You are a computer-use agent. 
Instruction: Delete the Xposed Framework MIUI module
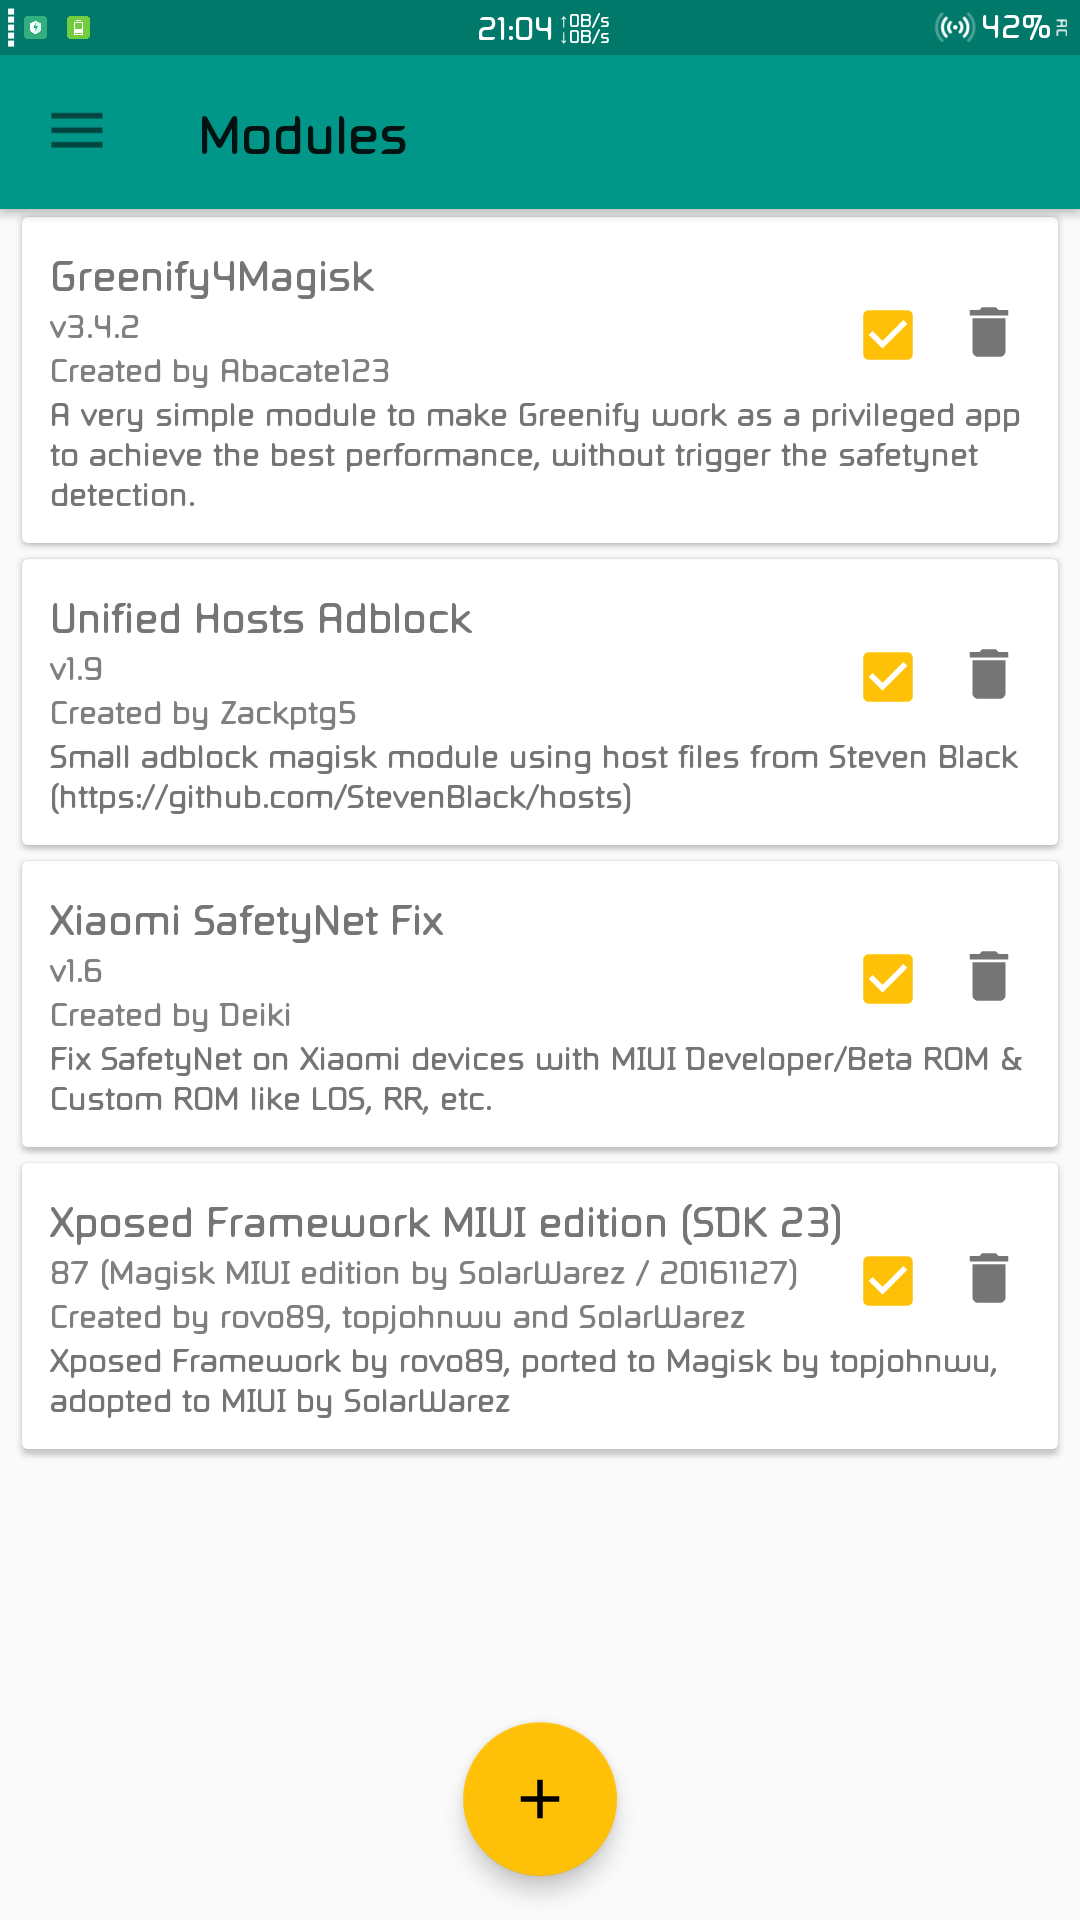click(x=988, y=1279)
